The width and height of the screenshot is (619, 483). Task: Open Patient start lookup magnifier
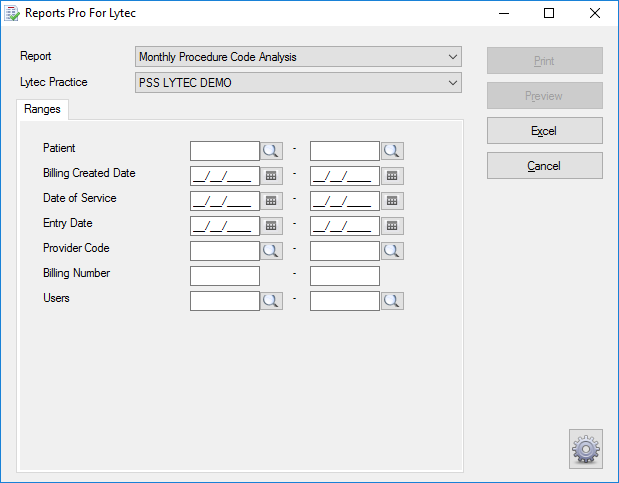[271, 151]
